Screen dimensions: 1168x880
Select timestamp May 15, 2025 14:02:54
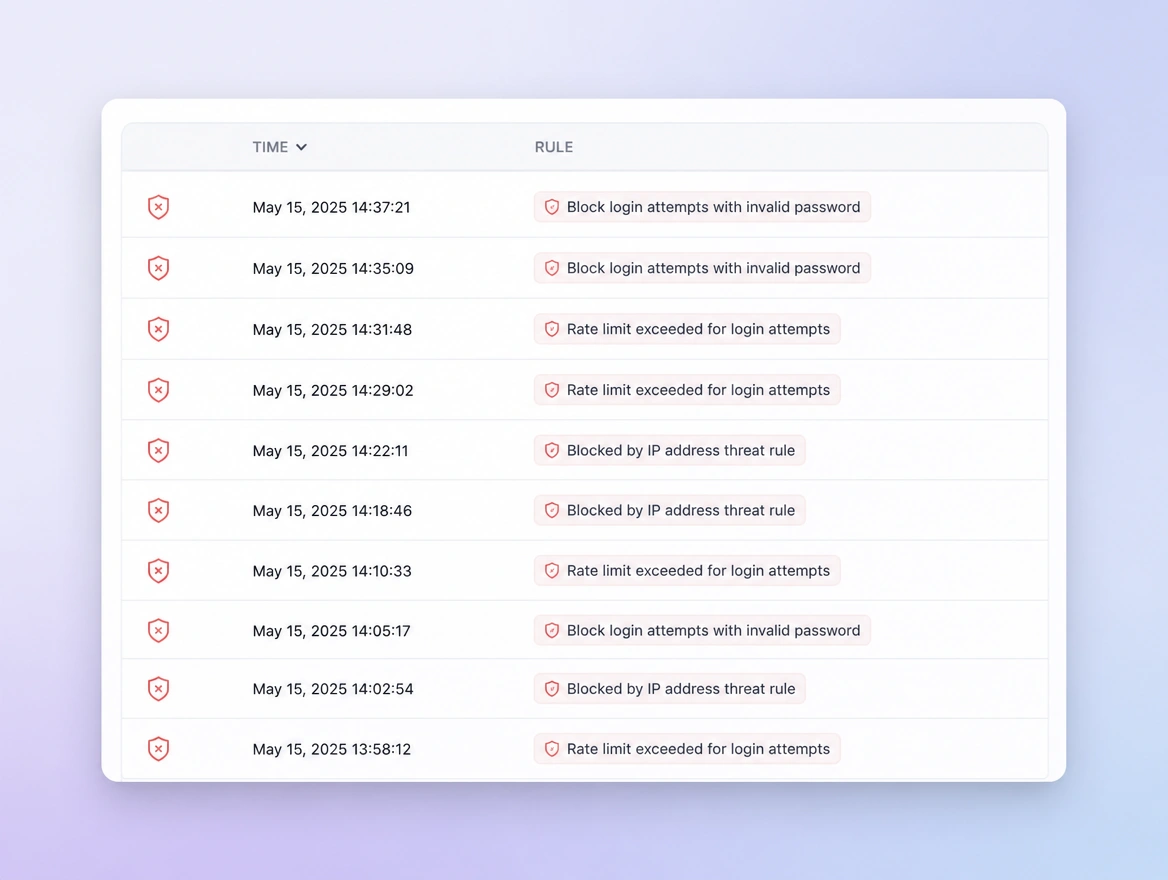pos(333,689)
